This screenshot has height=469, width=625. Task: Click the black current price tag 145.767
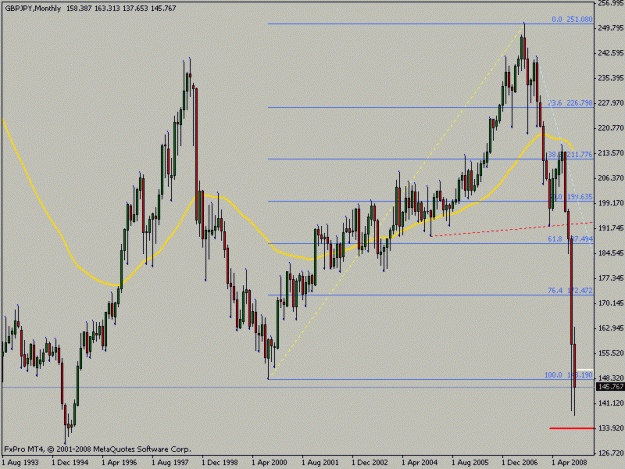coord(610,387)
